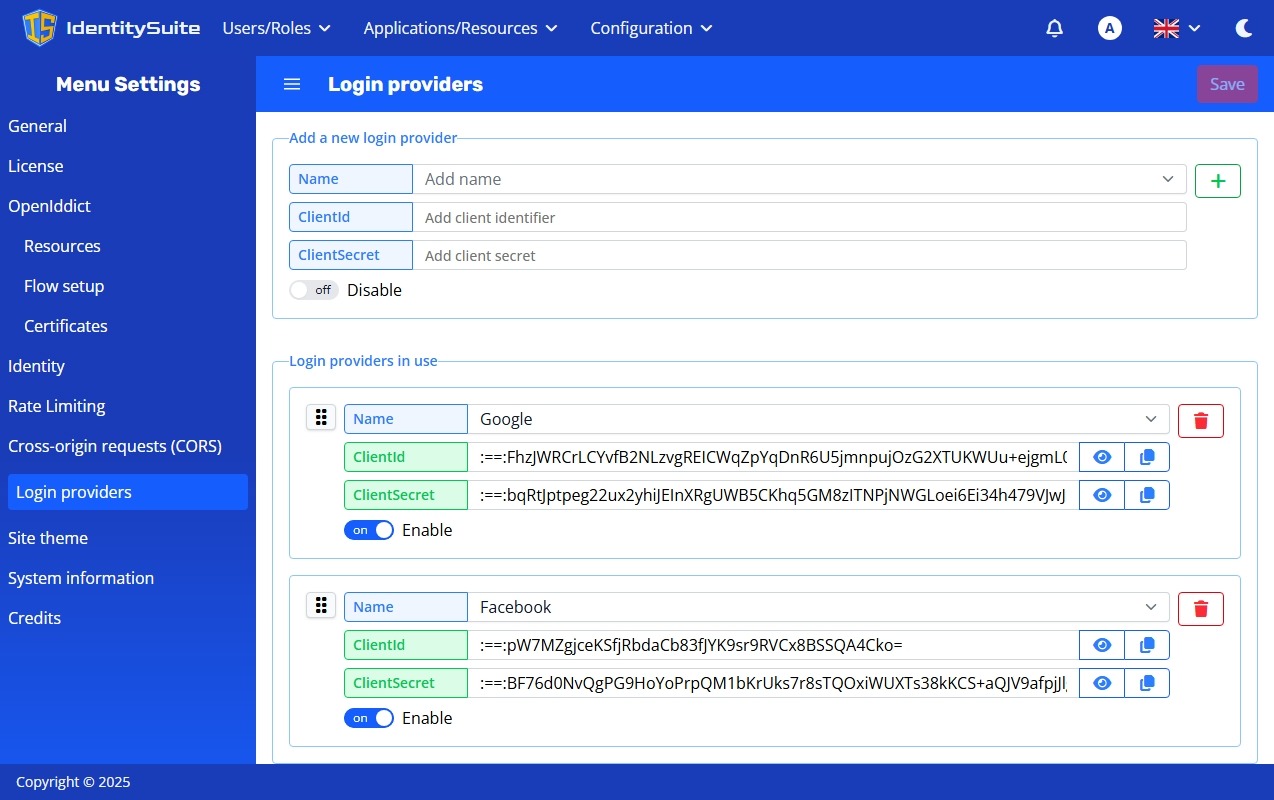Click the notification bell icon
Image resolution: width=1274 pixels, height=800 pixels.
[1054, 28]
